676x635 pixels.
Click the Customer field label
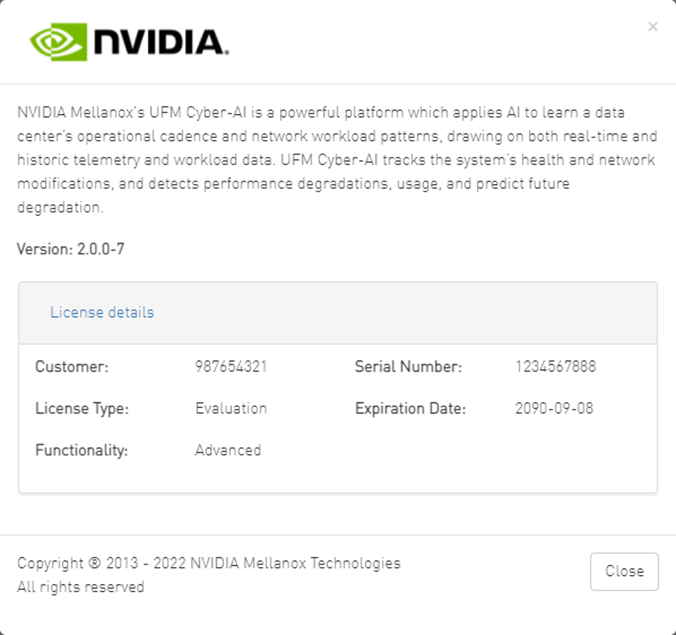[x=71, y=367]
